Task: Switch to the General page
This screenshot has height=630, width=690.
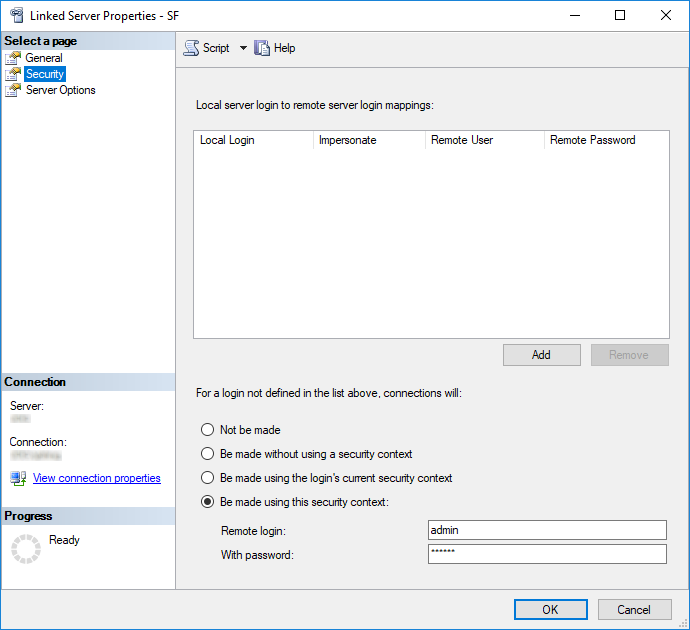Action: click(x=44, y=58)
